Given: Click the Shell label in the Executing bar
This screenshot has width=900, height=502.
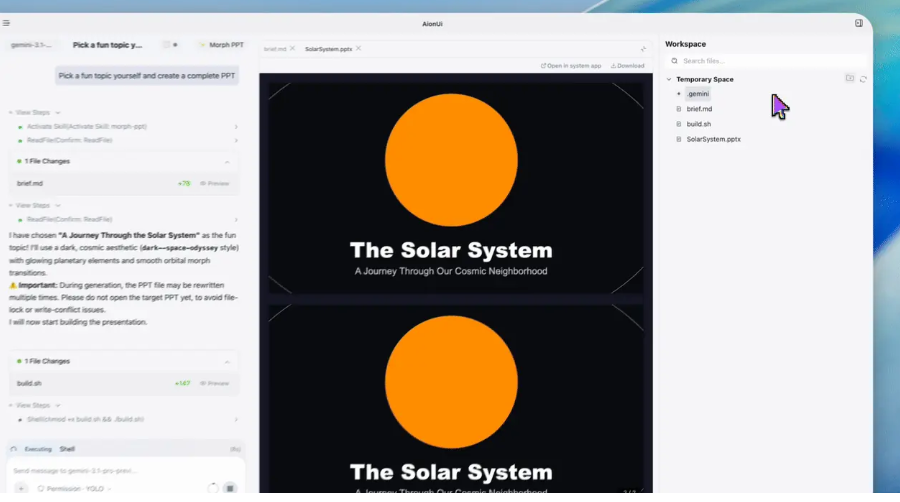Looking at the screenshot, I should (x=67, y=449).
